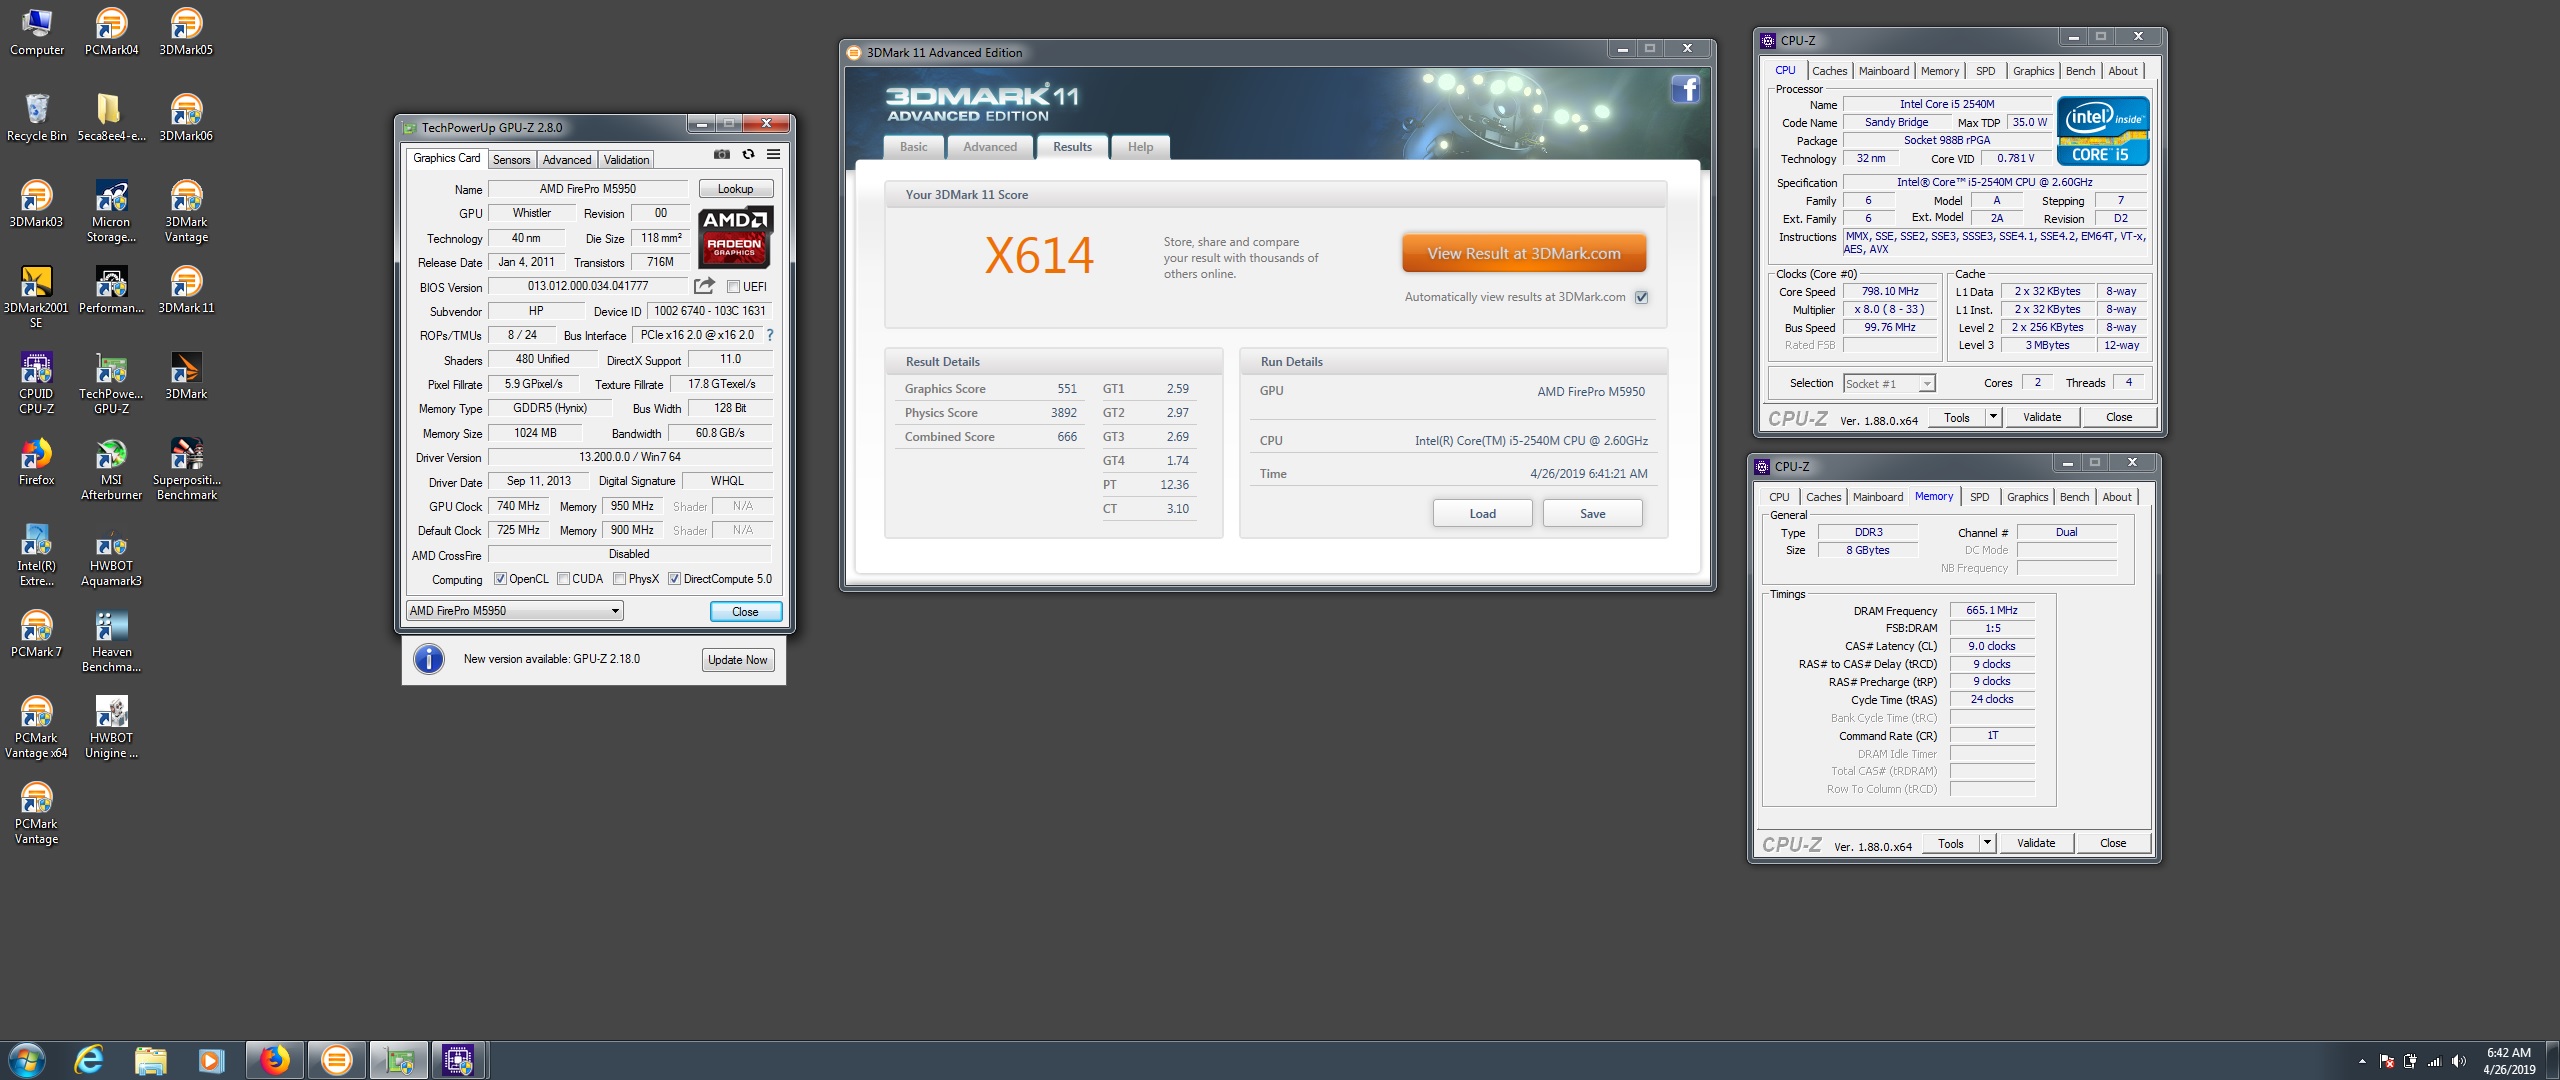Open 3DMark06 desktop icon
Screen dimensions: 2560x1080
(186, 118)
